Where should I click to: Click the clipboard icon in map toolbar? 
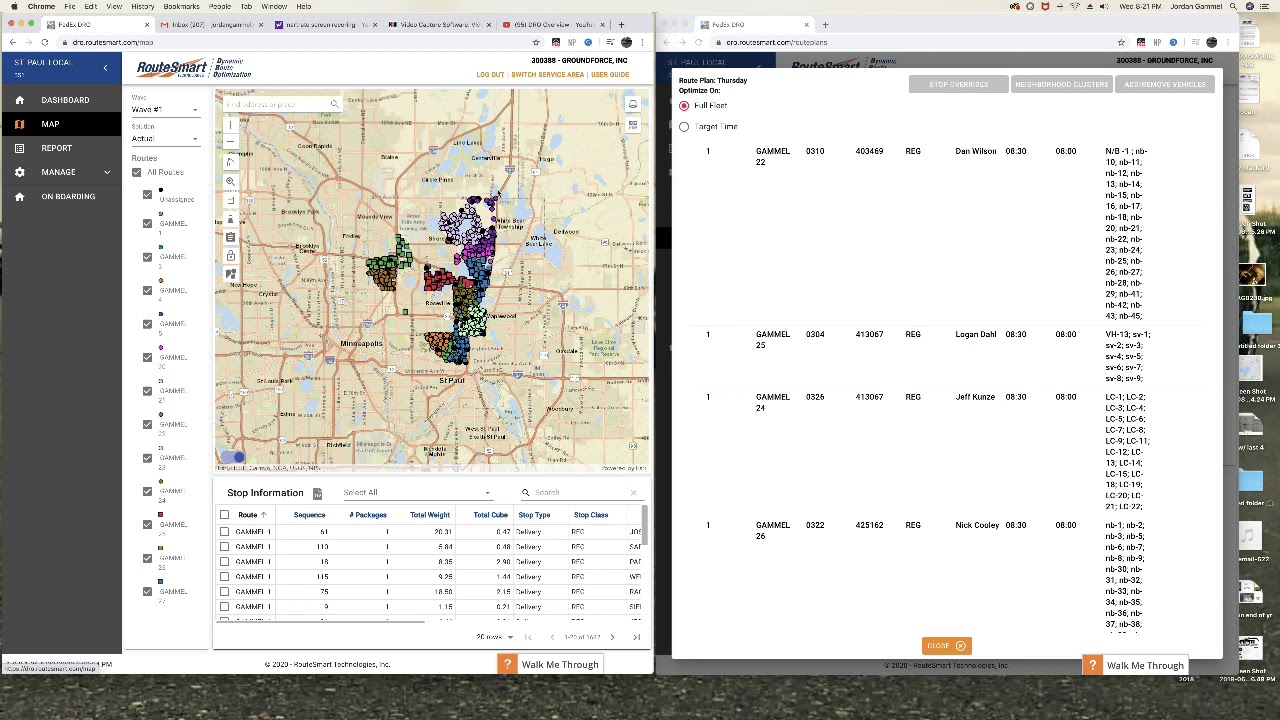(230, 237)
